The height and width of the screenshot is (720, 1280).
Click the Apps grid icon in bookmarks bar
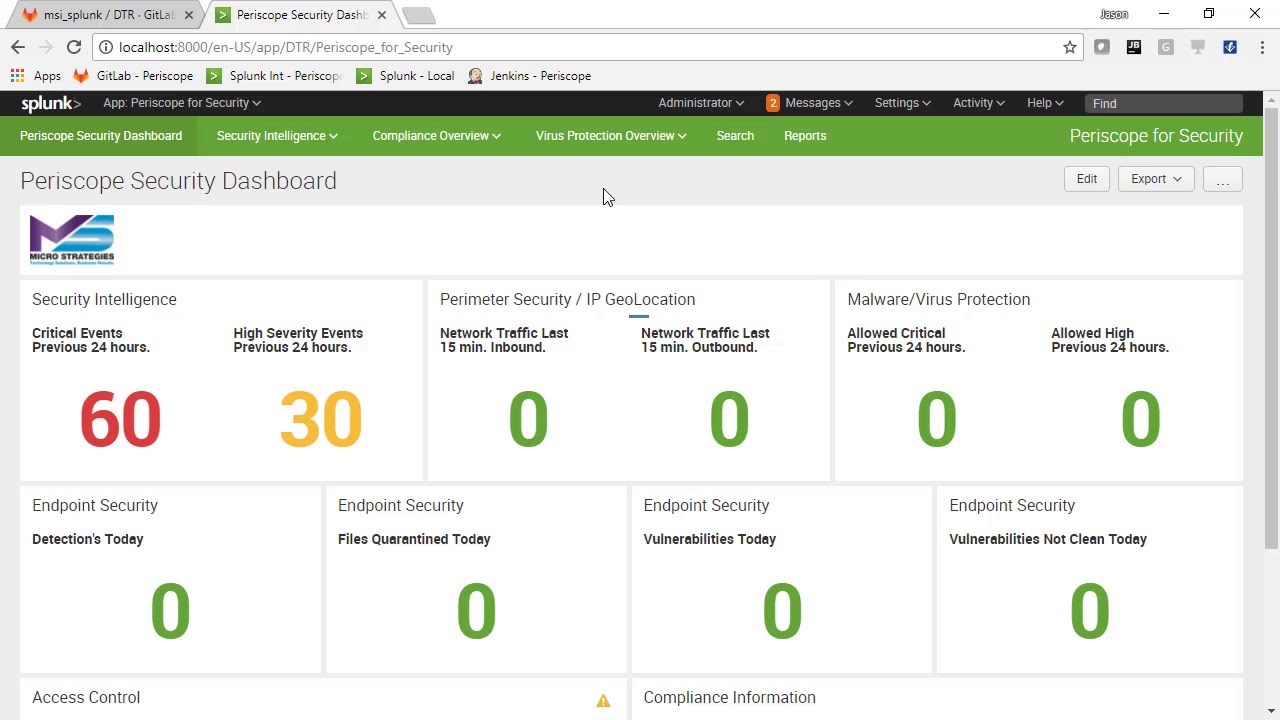point(18,76)
